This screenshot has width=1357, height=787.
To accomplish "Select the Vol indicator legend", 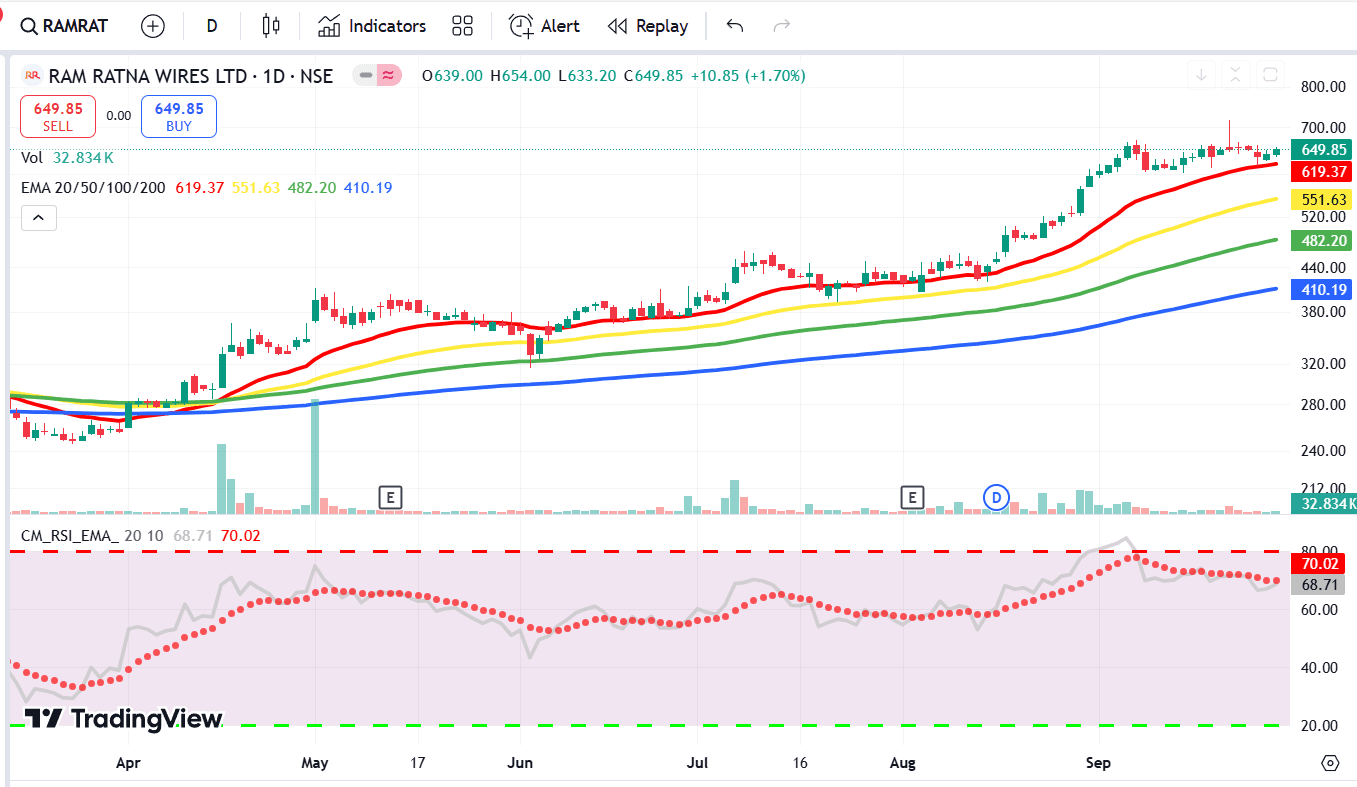I will pos(32,157).
